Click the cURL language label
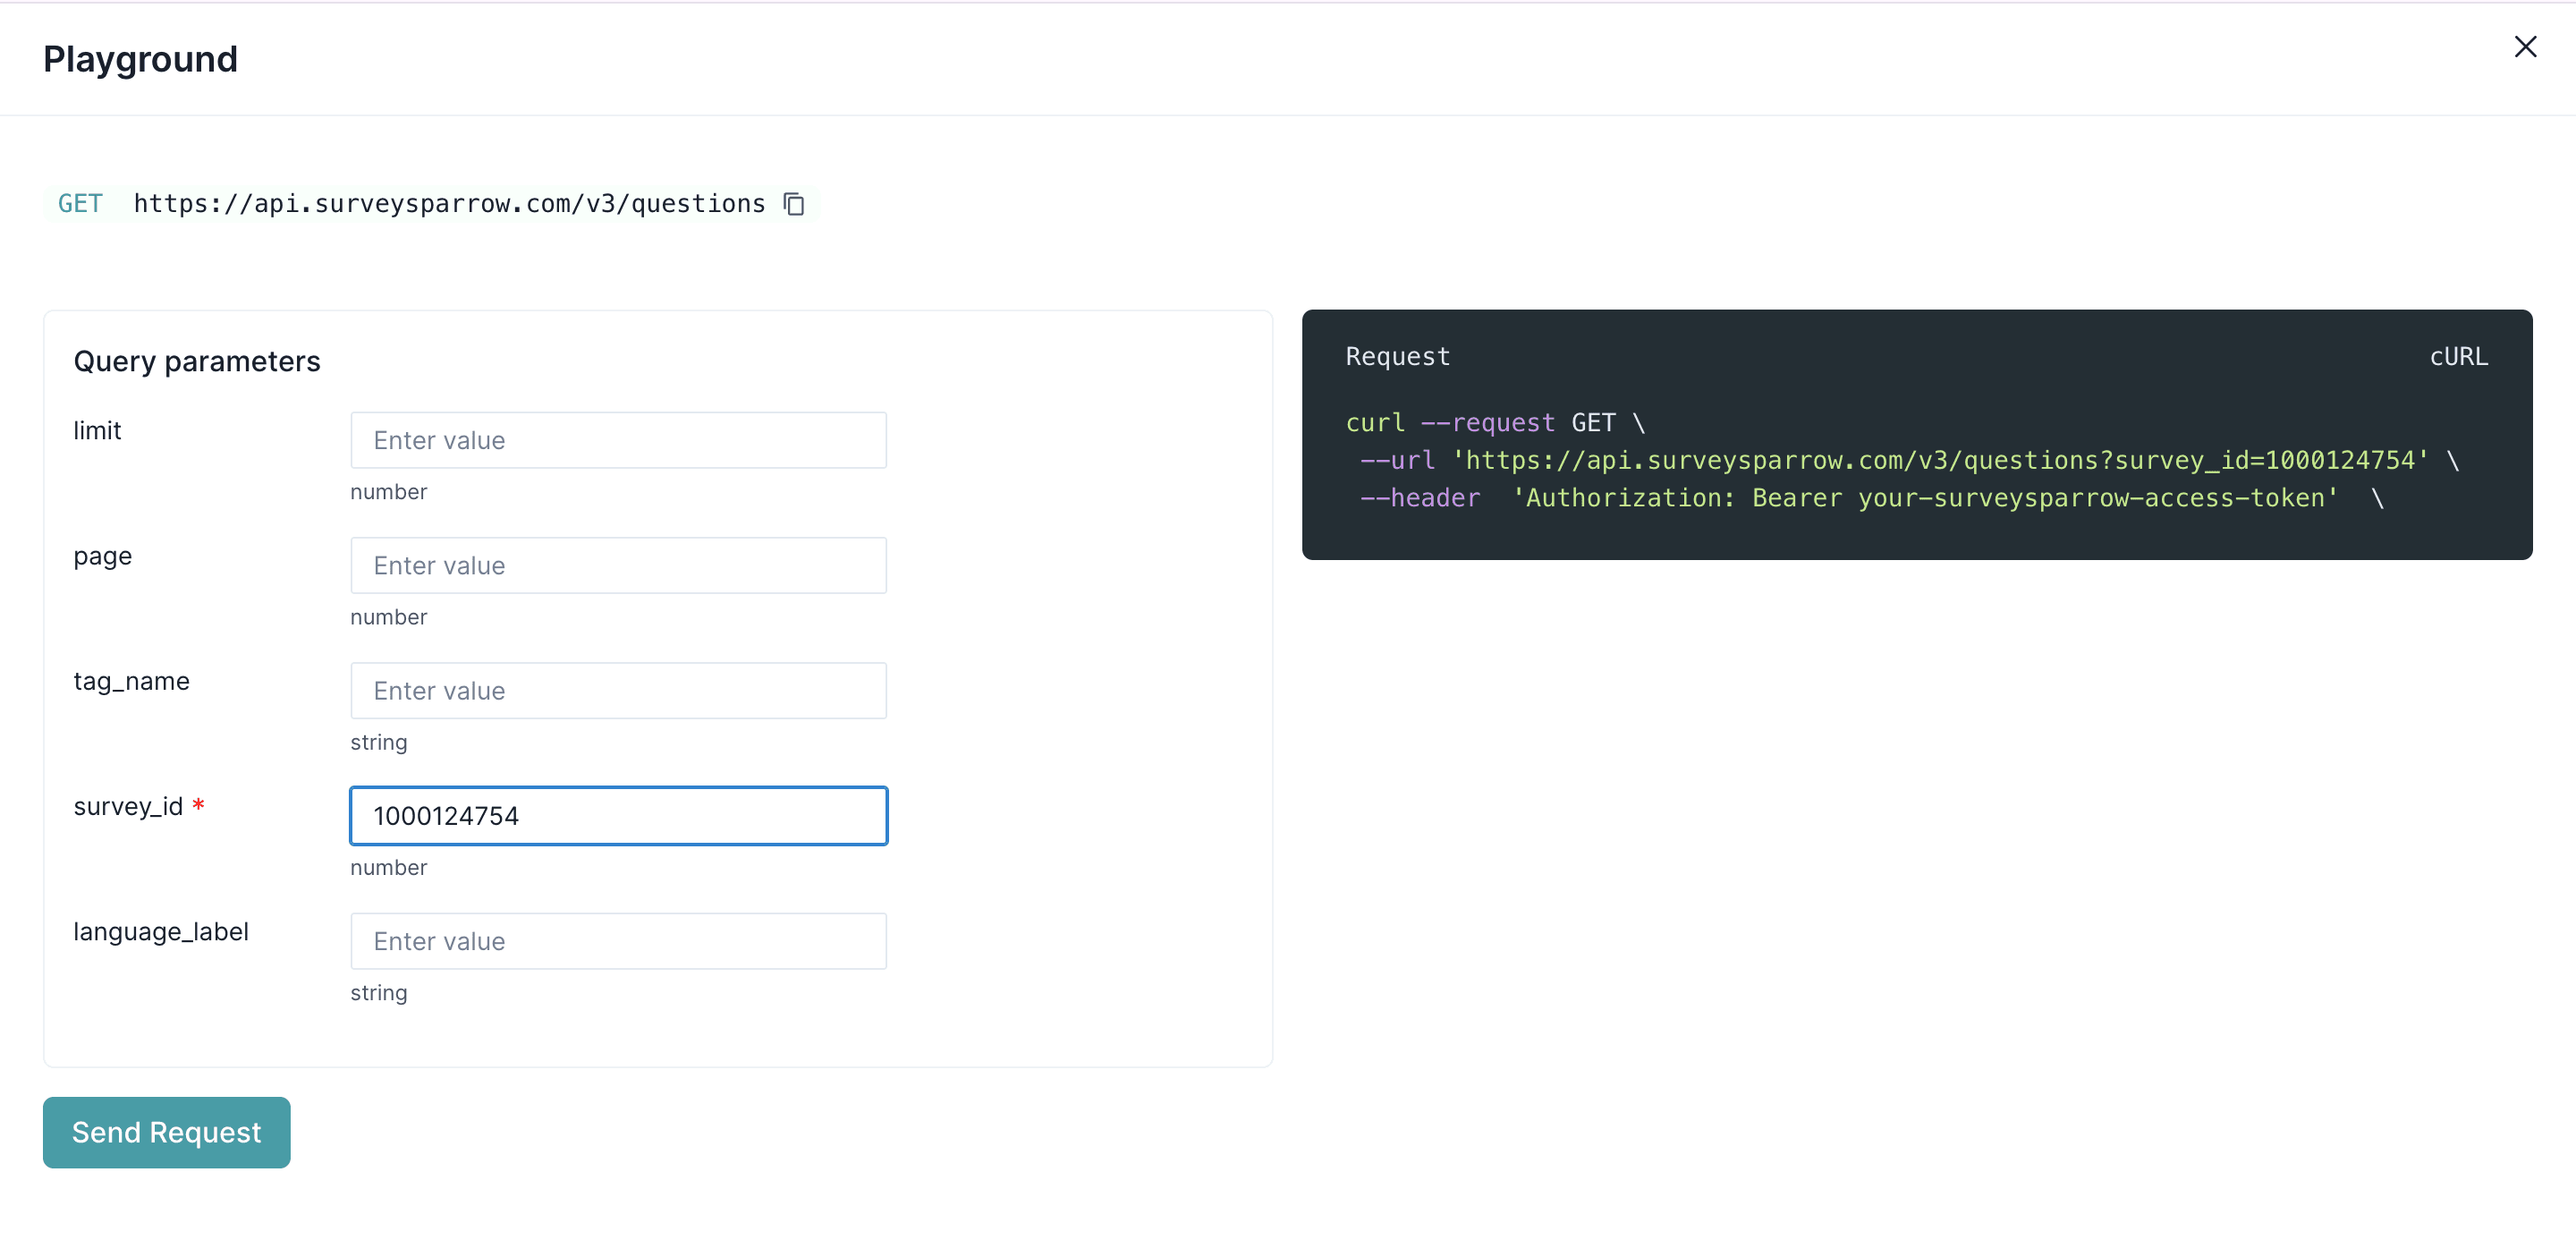This screenshot has width=2576, height=1240. pyautogui.click(x=2458, y=357)
